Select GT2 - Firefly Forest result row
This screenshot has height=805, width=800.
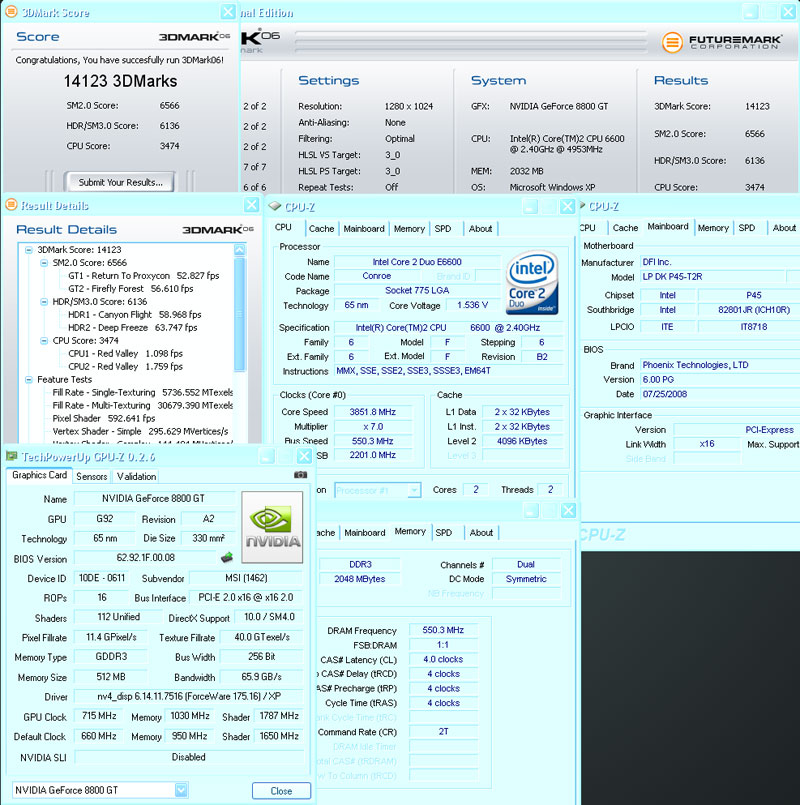(x=131, y=289)
